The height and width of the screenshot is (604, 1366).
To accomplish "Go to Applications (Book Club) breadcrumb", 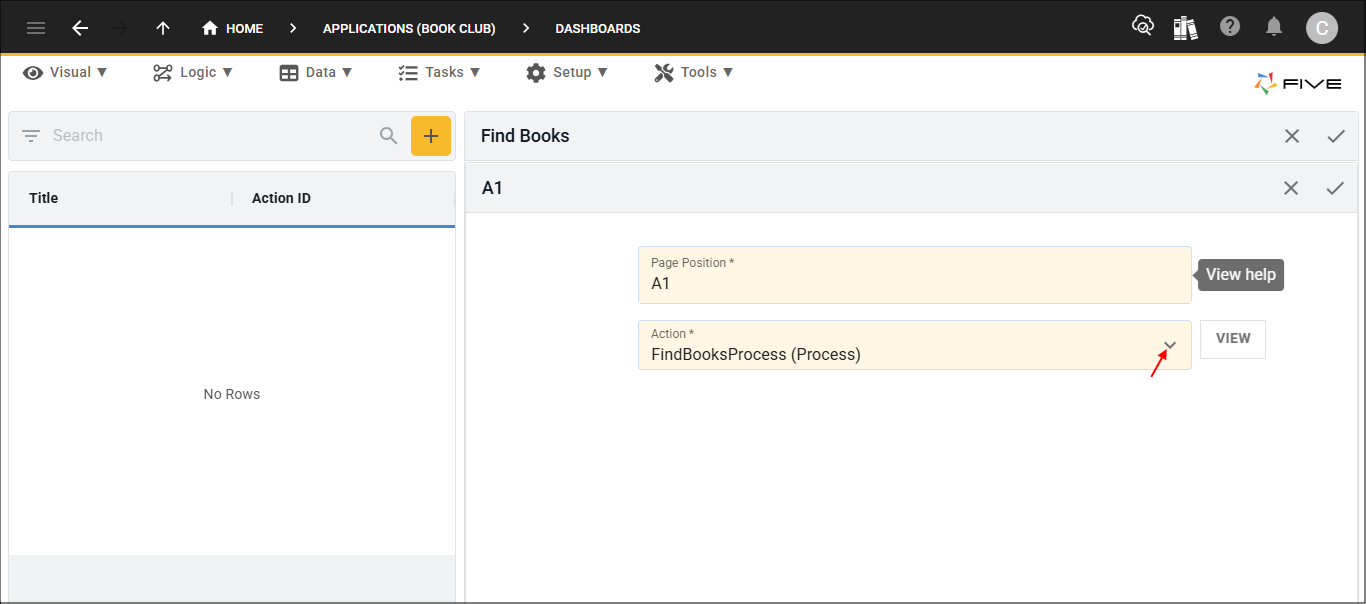I will tap(409, 28).
